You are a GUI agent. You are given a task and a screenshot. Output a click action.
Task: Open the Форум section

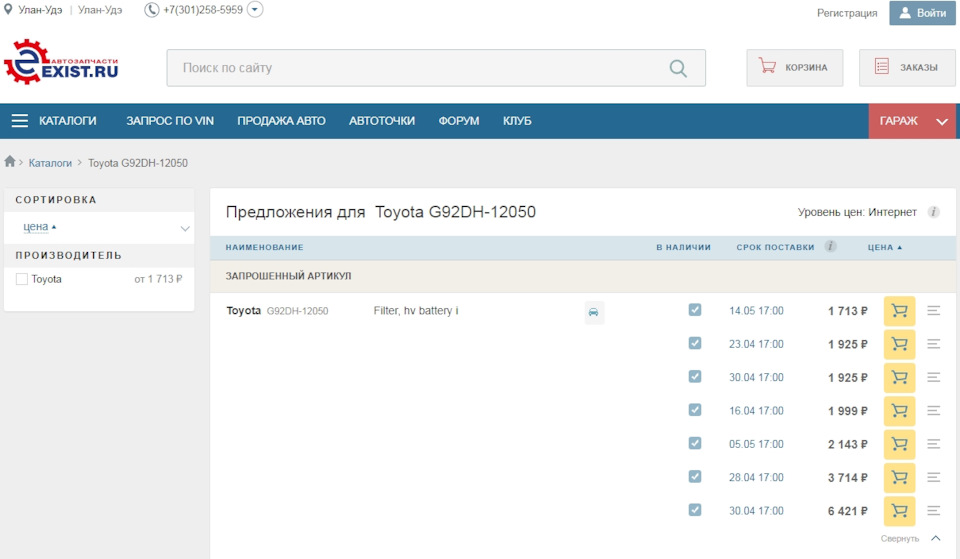(459, 121)
